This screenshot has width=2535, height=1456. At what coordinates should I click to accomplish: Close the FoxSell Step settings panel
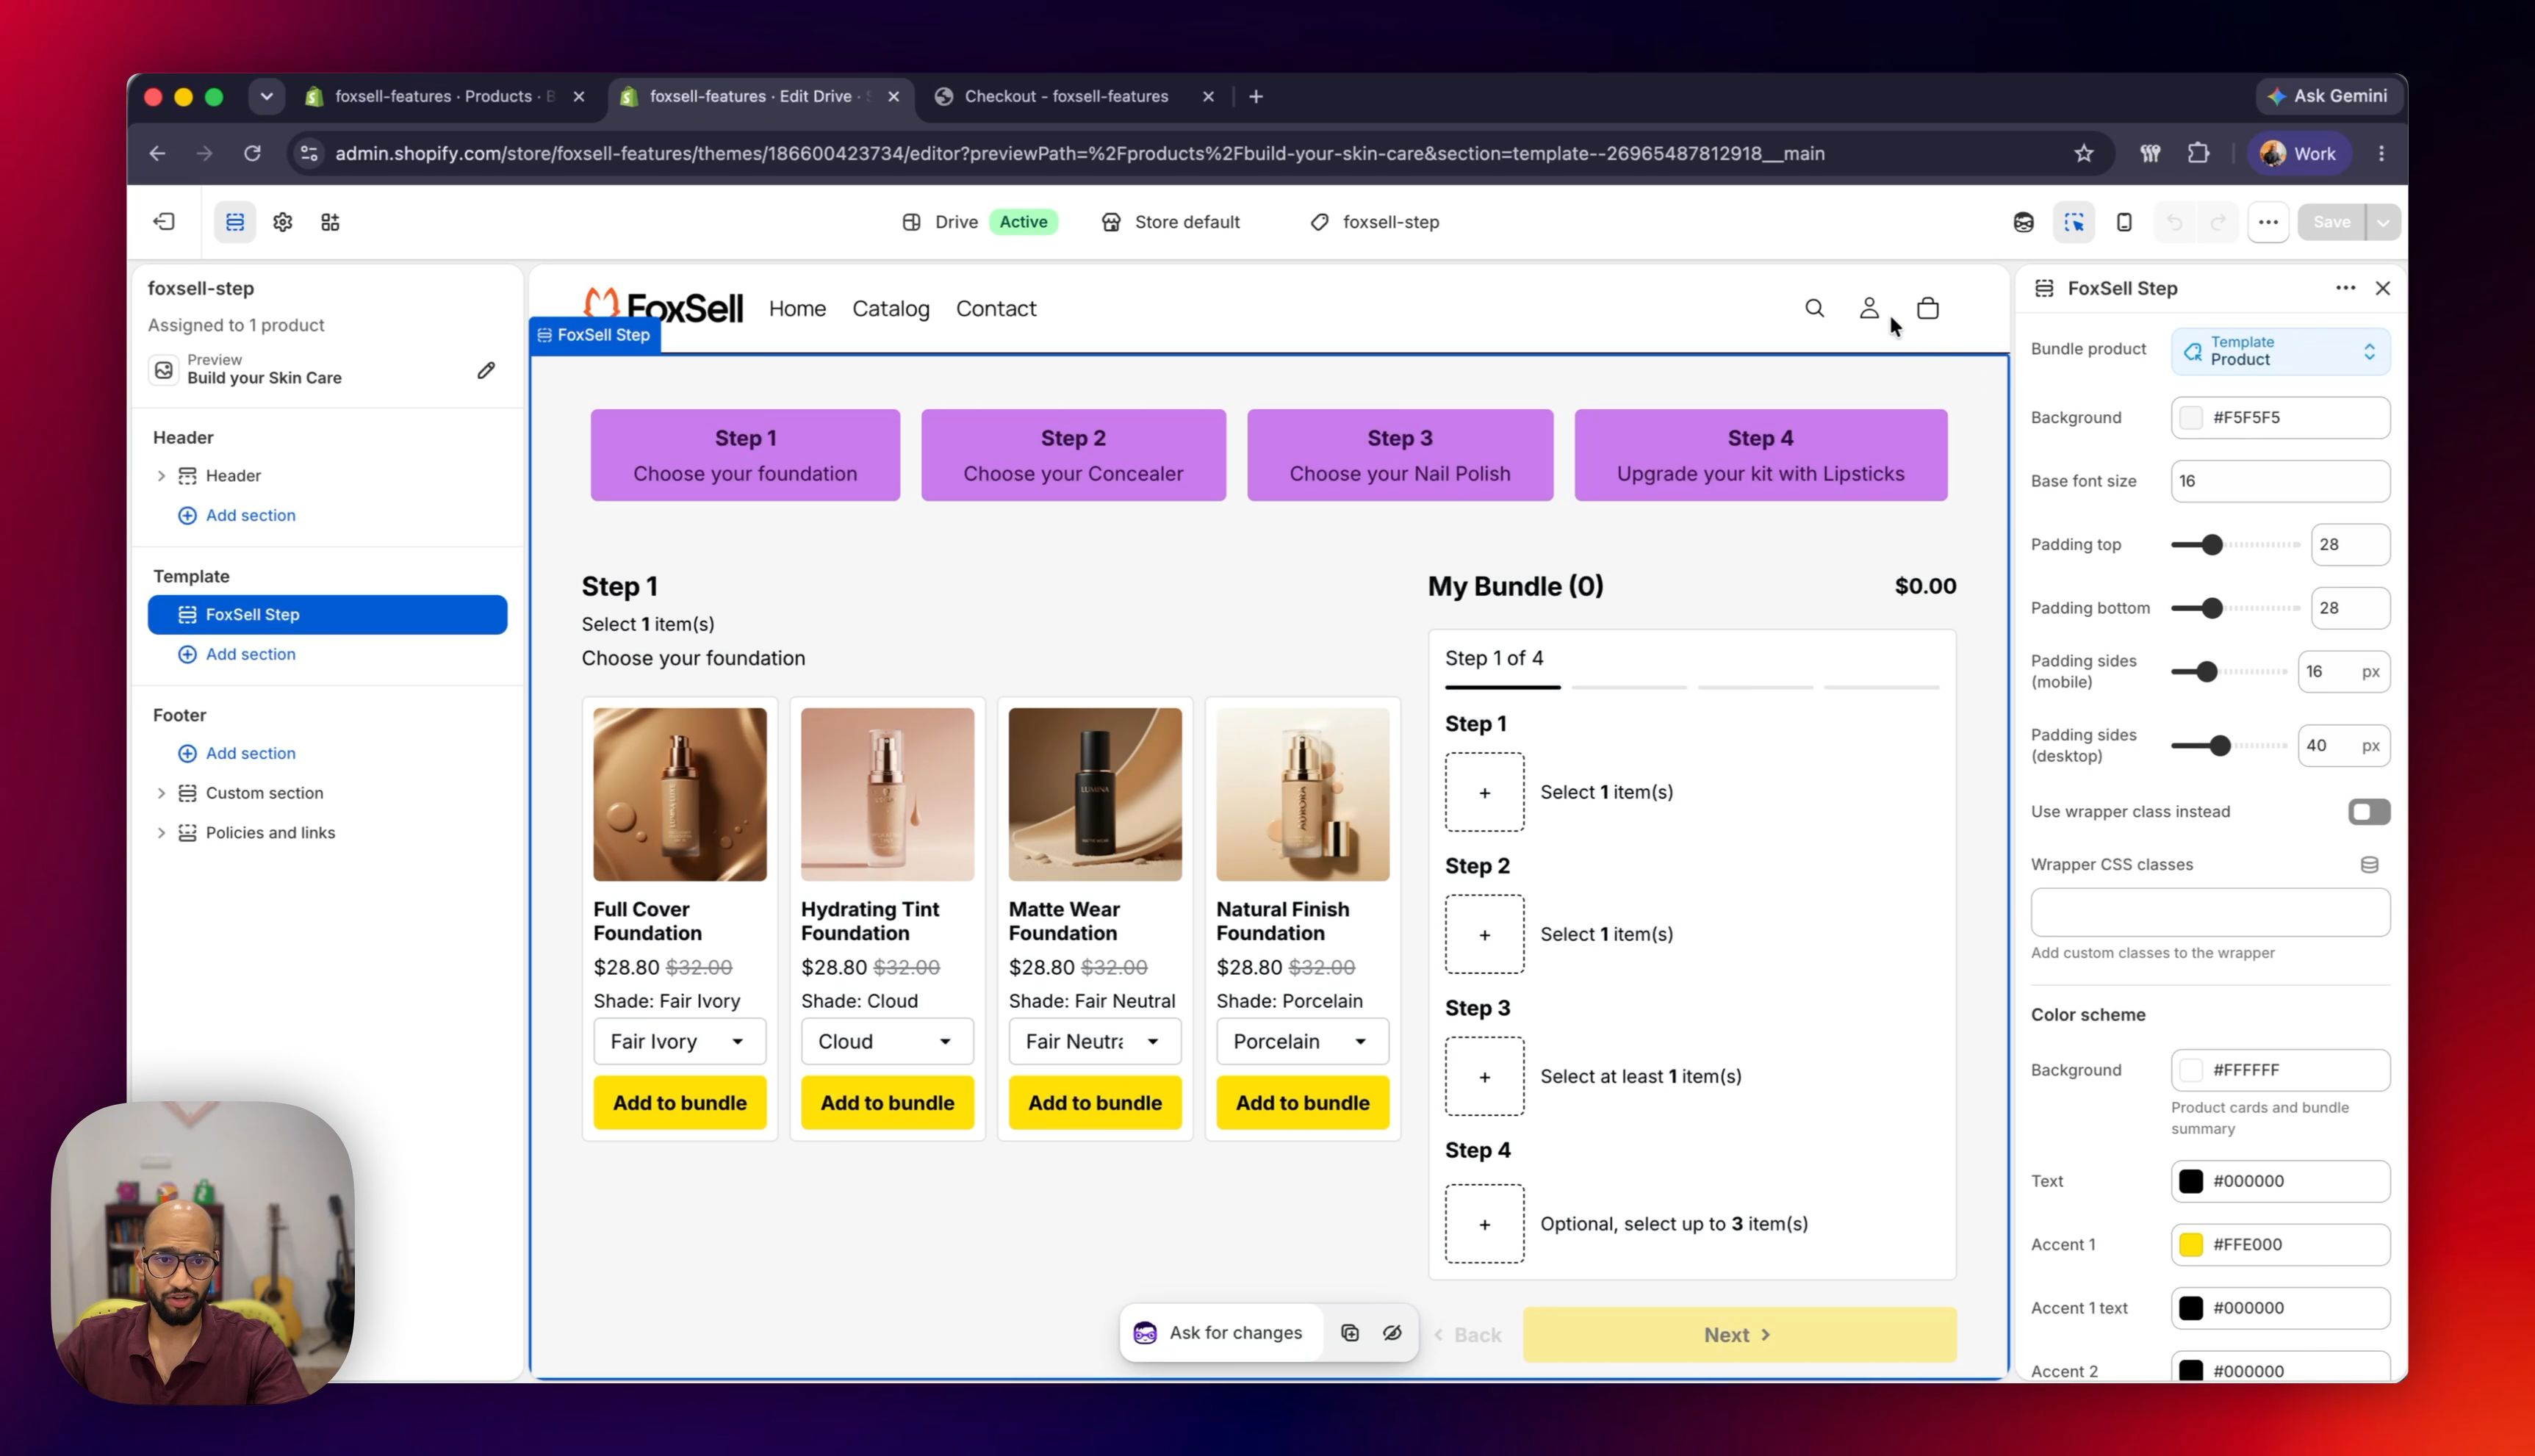coord(2383,288)
